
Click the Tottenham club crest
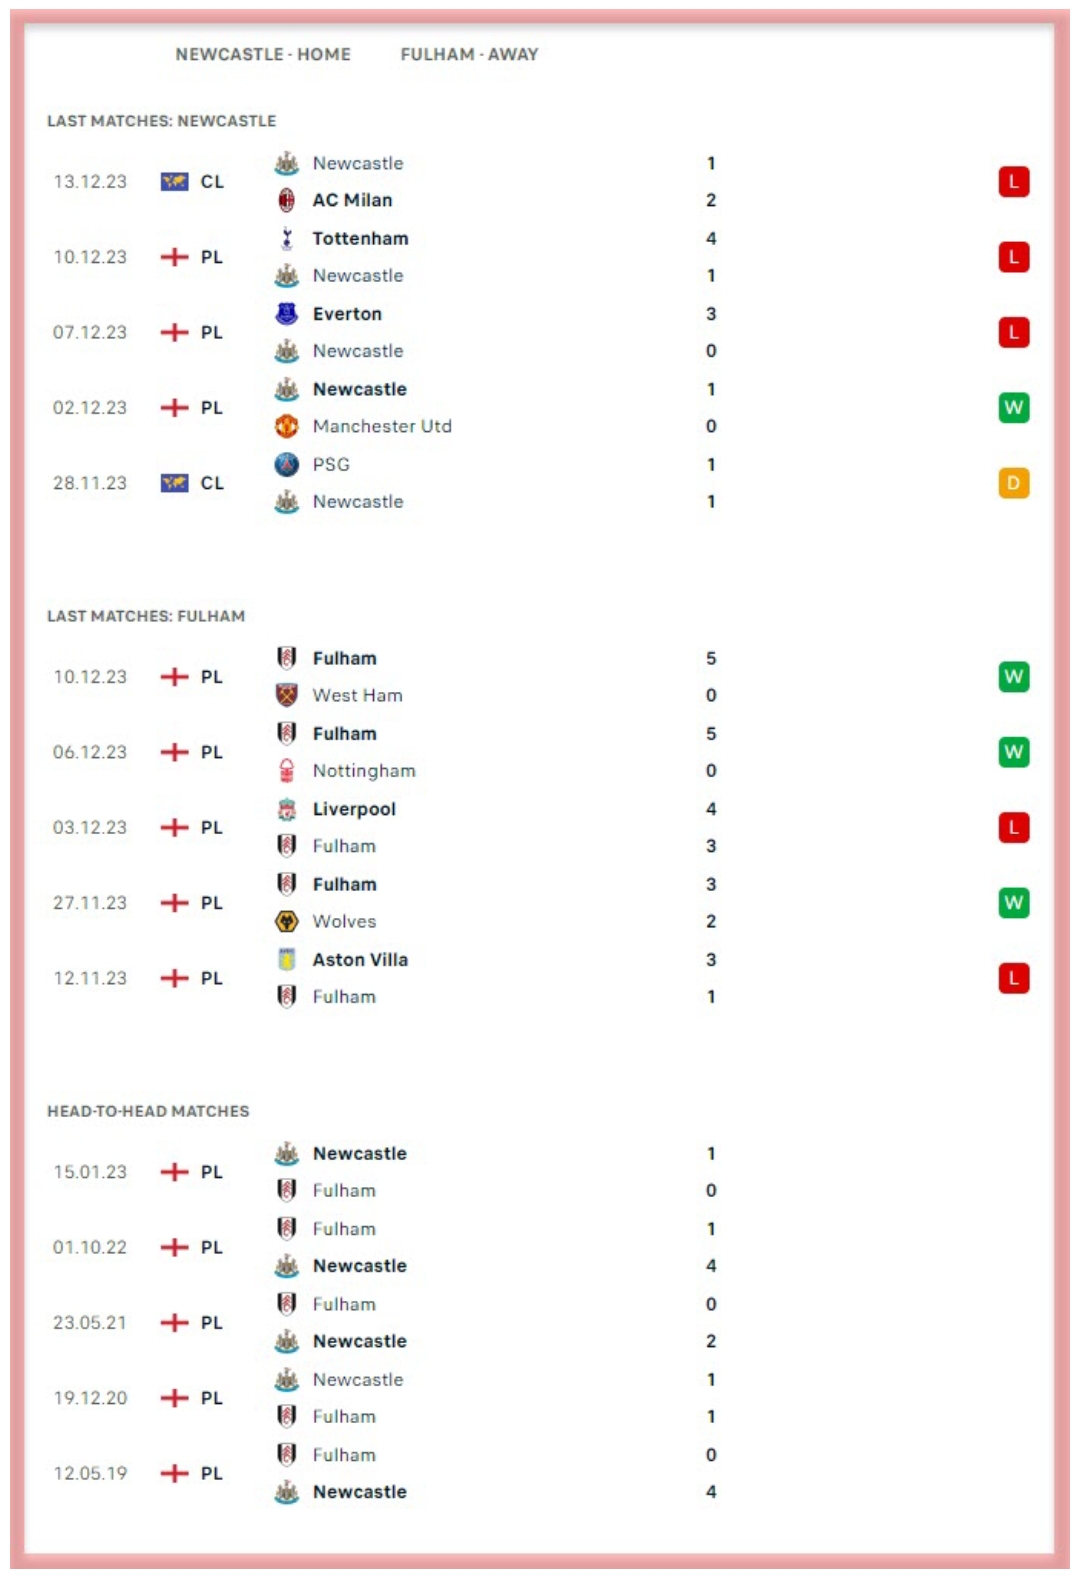(x=287, y=238)
